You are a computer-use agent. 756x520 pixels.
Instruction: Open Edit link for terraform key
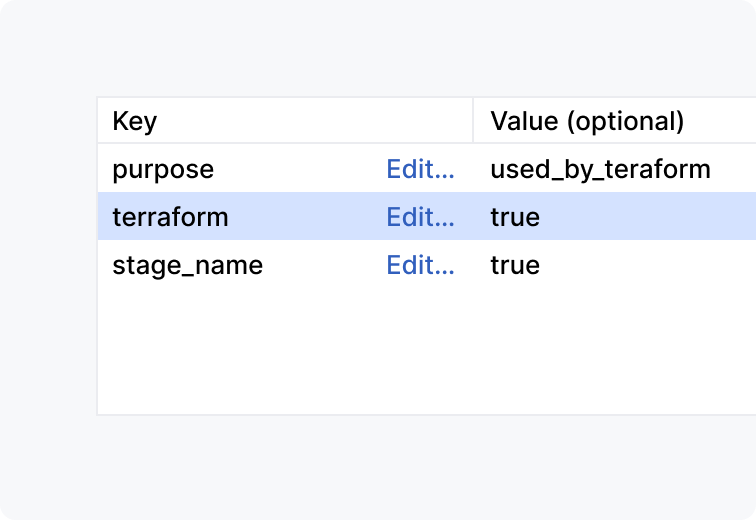[420, 217]
